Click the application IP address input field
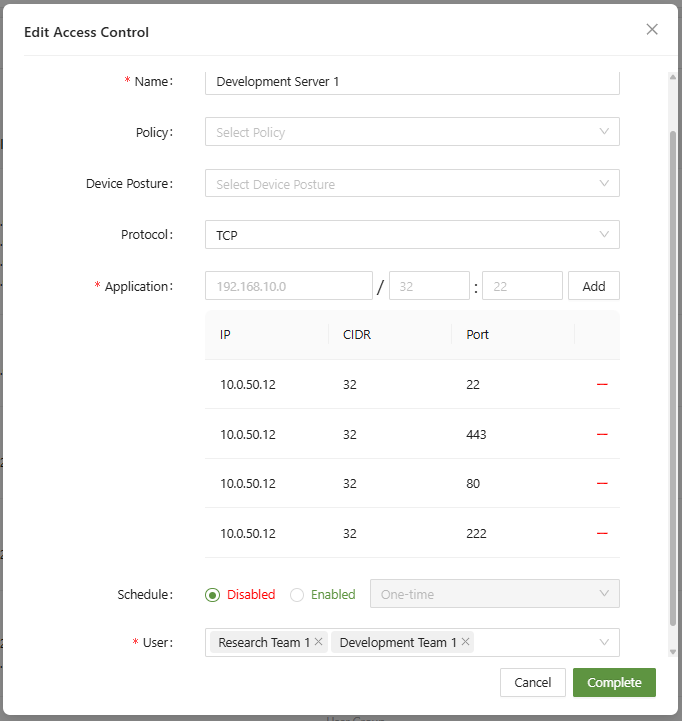 tap(288, 286)
